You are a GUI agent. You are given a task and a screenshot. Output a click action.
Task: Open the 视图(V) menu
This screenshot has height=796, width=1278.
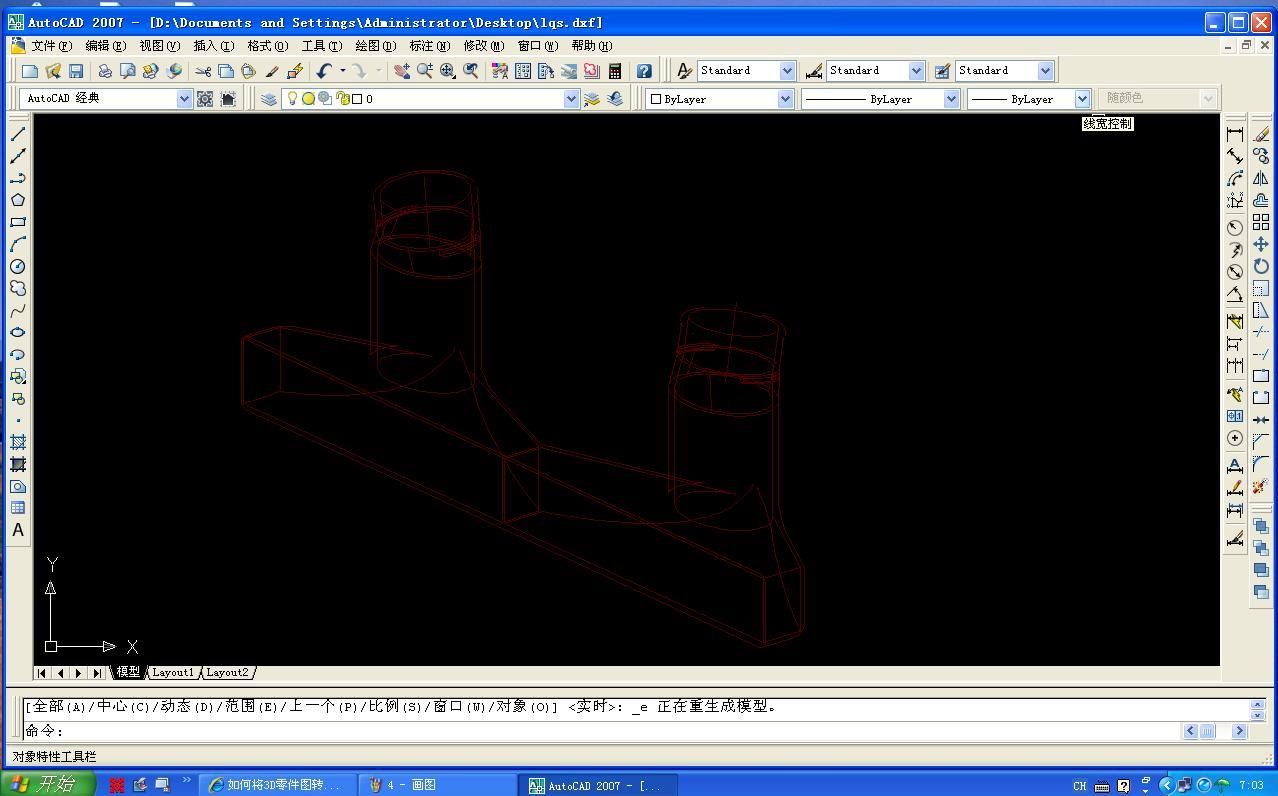[x=159, y=45]
